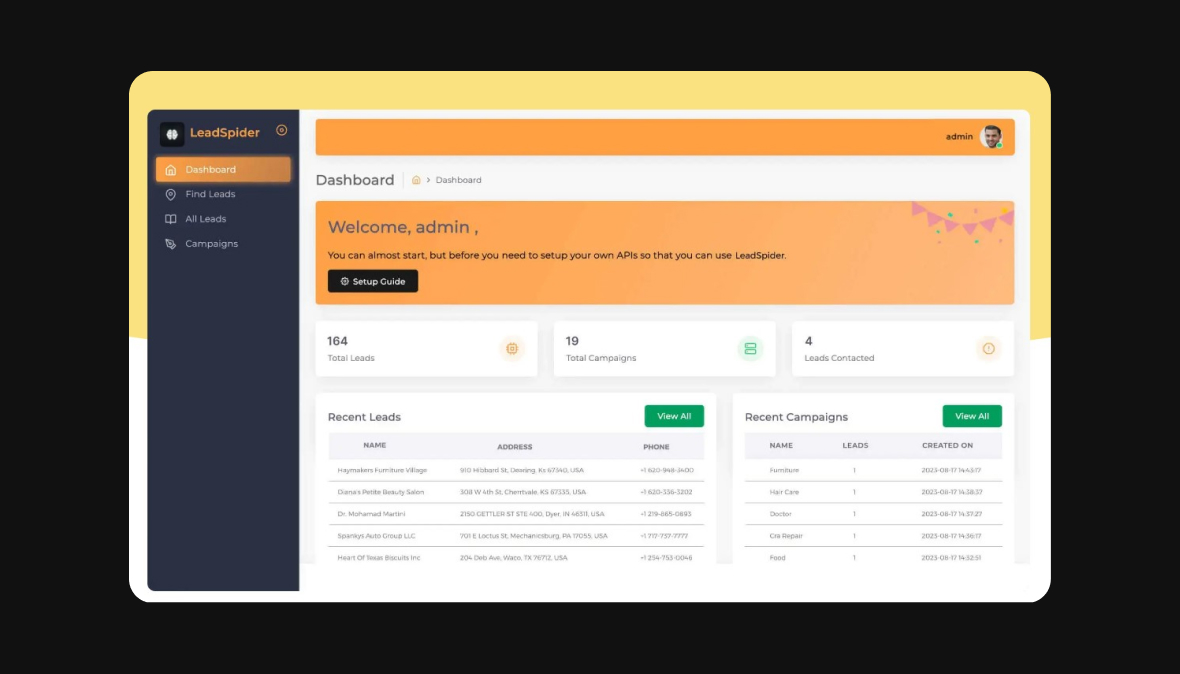Select the Haymakers Furniture Village lead row
The image size is (1180, 674).
[382, 470]
